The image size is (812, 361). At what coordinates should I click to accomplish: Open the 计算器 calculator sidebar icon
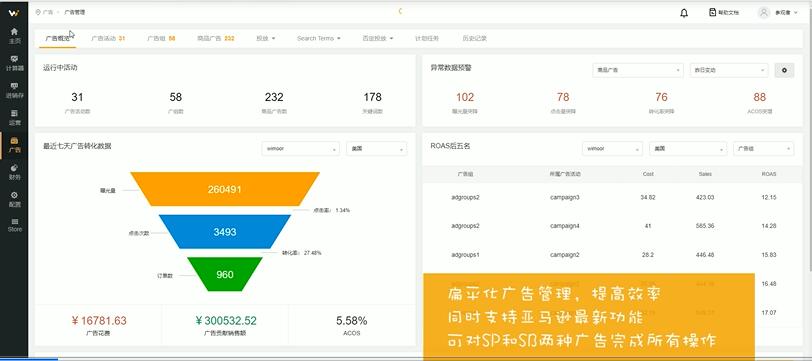pos(14,63)
